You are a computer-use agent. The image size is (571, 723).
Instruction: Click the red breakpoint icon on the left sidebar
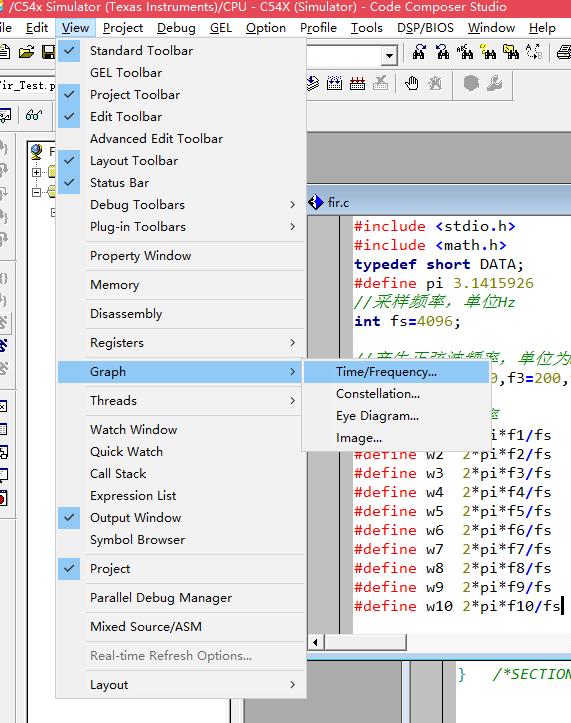click(3, 498)
